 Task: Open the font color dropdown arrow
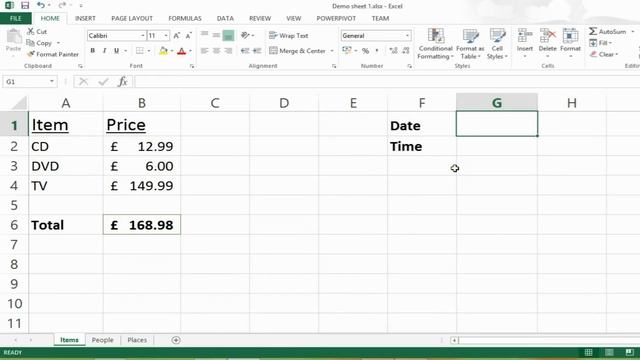pos(190,51)
